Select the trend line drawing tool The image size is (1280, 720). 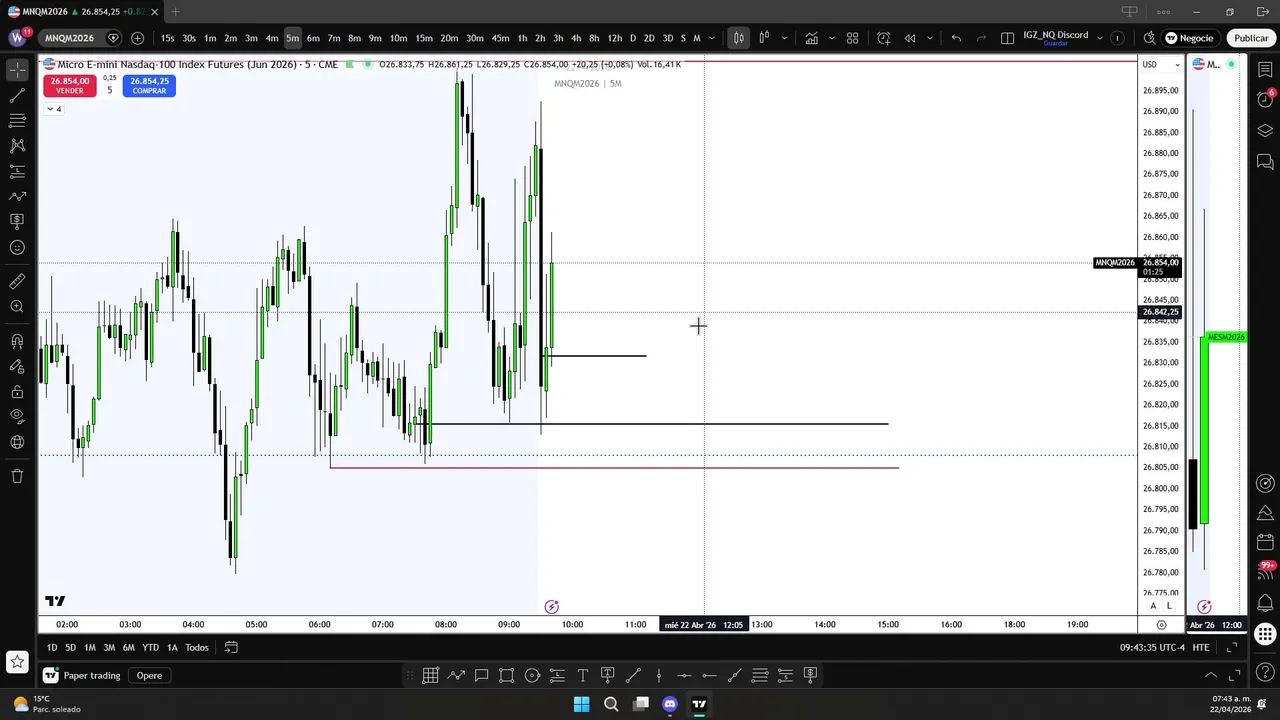[x=17, y=96]
